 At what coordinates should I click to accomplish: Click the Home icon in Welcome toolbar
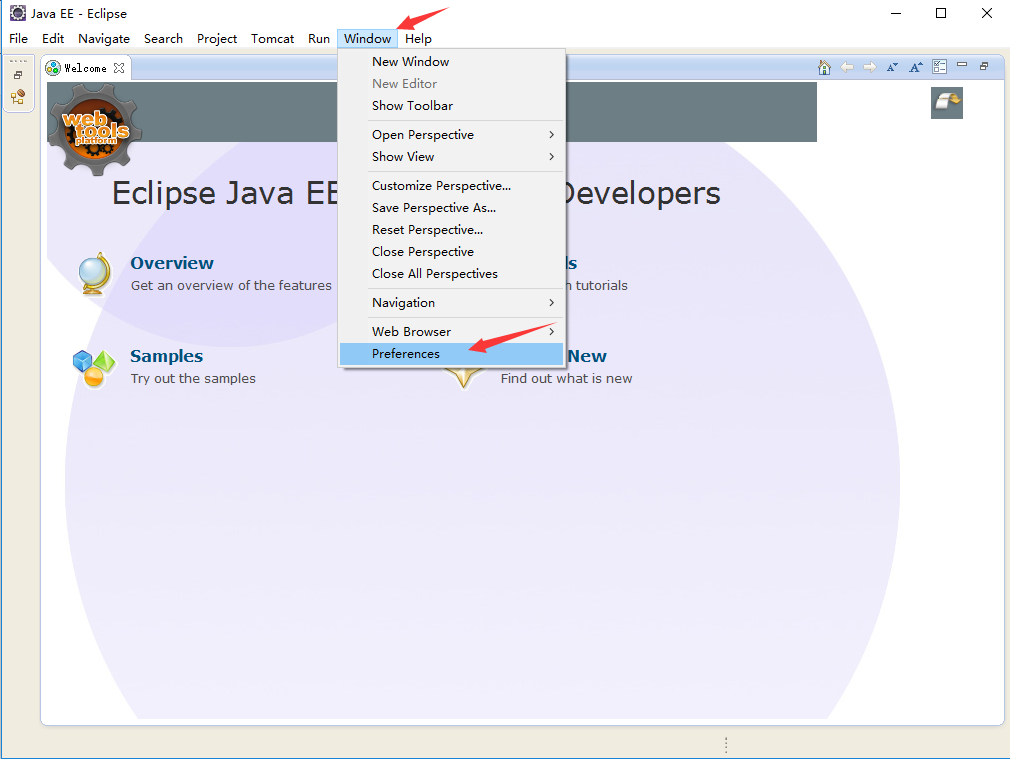824,67
